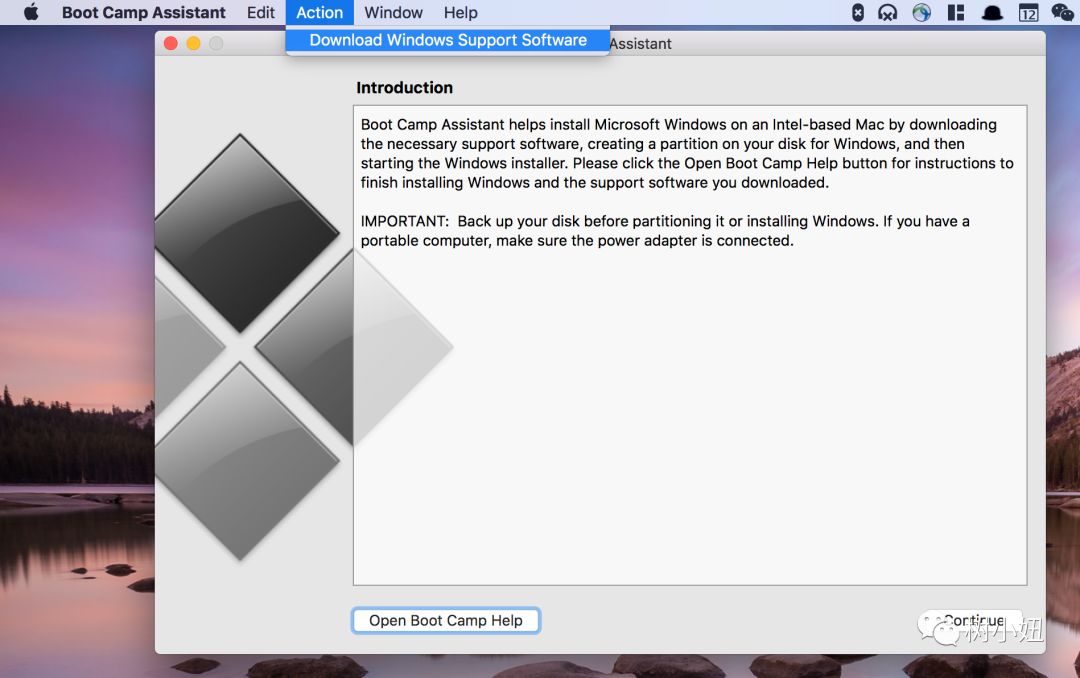Minimize the window with yellow button

(x=194, y=43)
